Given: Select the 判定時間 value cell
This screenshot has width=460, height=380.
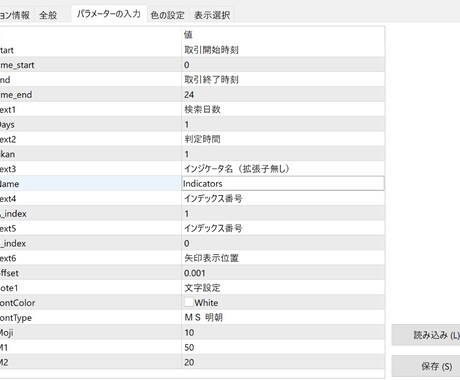Looking at the screenshot, I should click(x=283, y=139).
